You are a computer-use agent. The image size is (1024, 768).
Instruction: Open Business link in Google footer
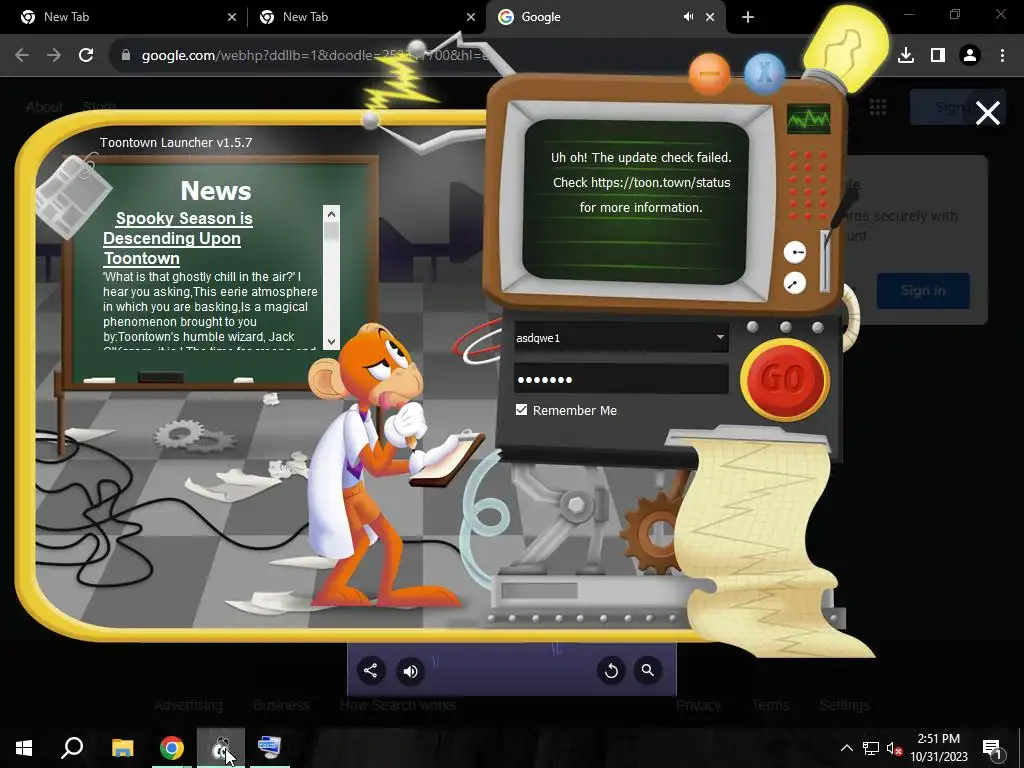(x=281, y=705)
